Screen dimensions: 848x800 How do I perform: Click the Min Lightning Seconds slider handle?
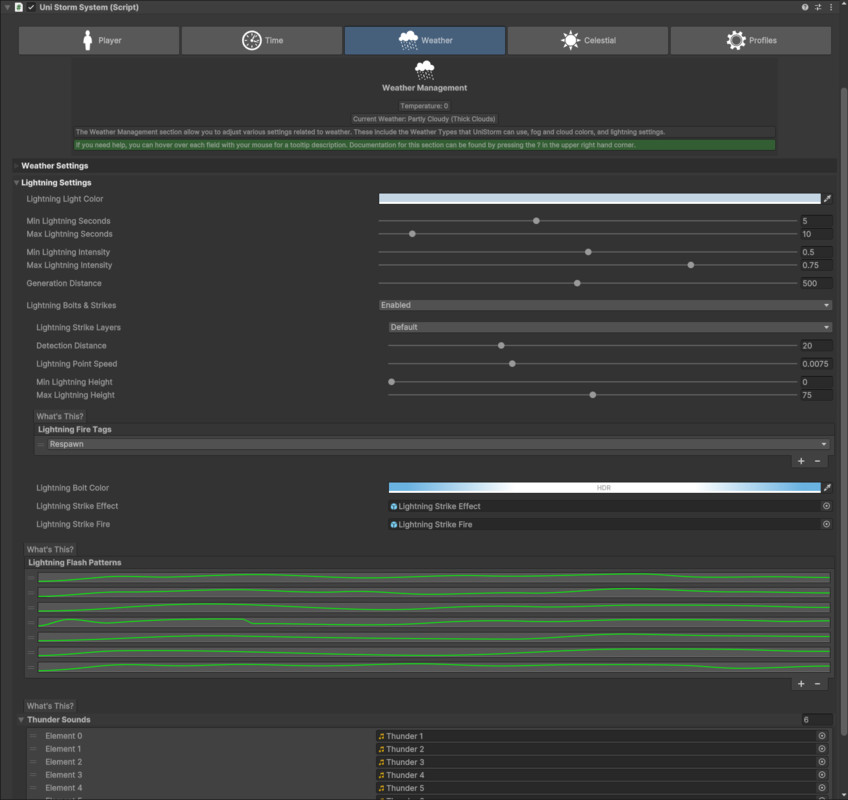tap(536, 221)
